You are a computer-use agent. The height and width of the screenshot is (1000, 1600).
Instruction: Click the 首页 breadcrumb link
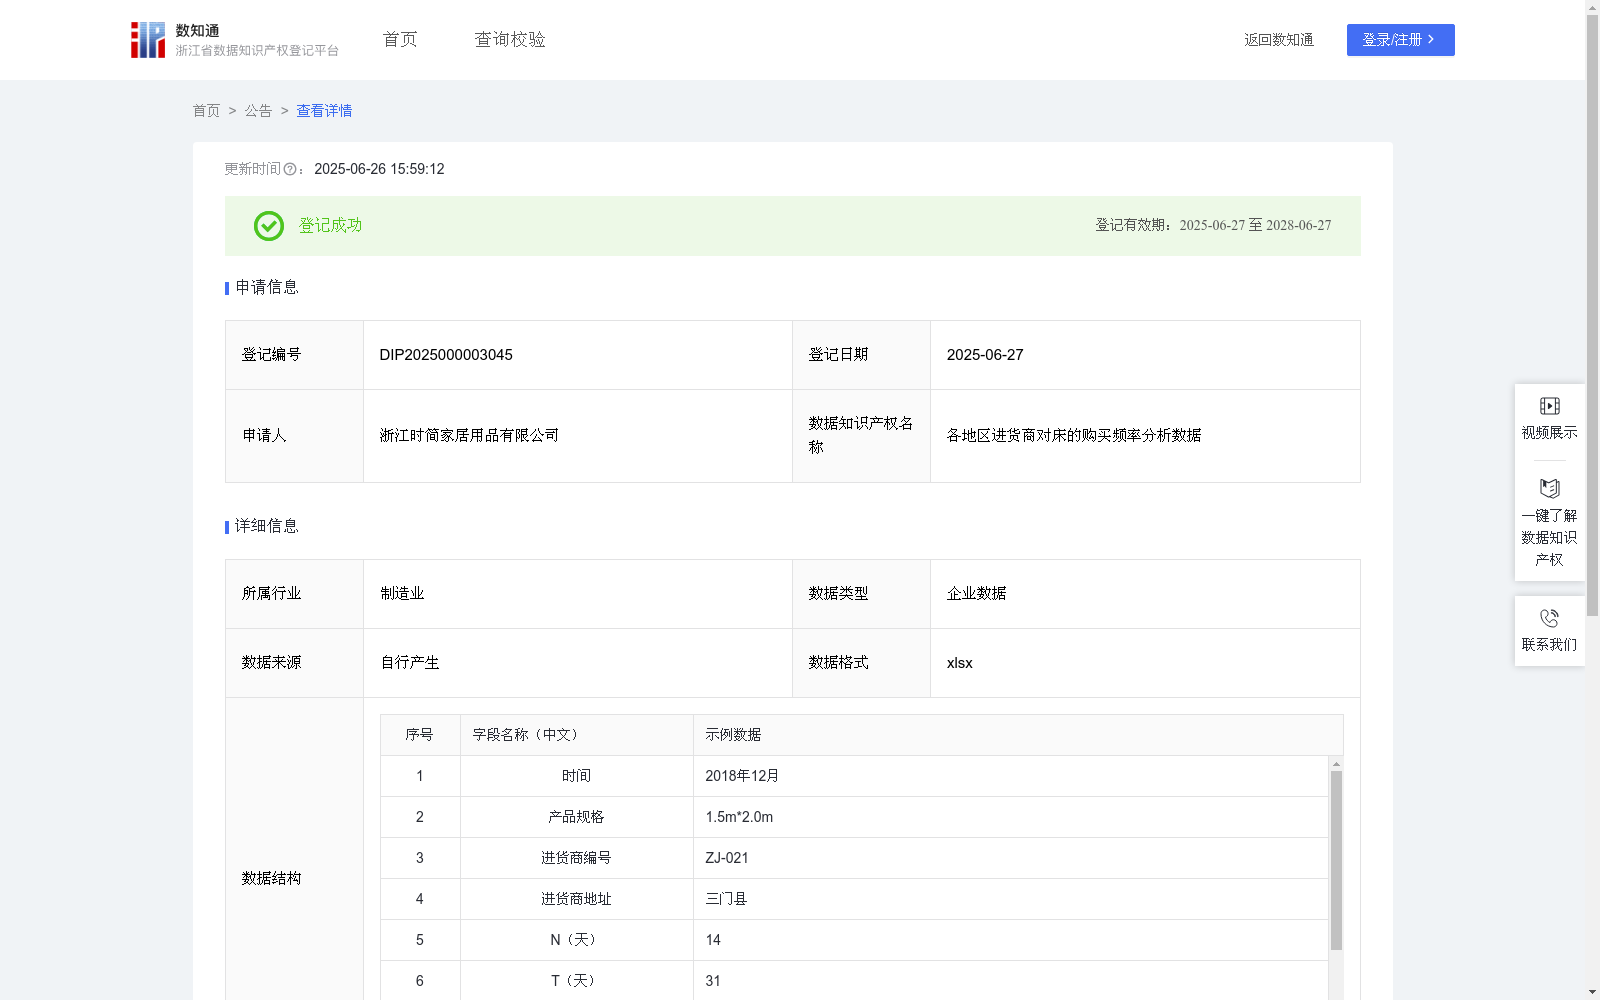pos(206,111)
